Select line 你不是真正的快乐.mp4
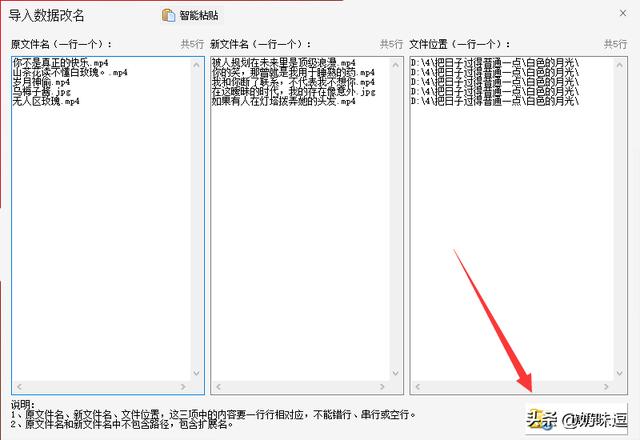640x440 pixels. [x=60, y=63]
